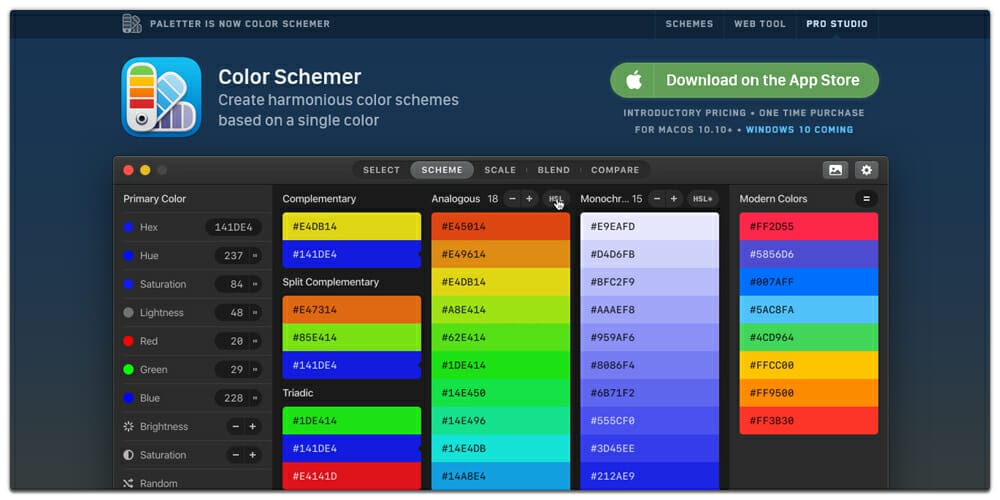Select Modern Colors swatch #4CD964
The width and height of the screenshot is (1000, 500).
click(x=809, y=337)
